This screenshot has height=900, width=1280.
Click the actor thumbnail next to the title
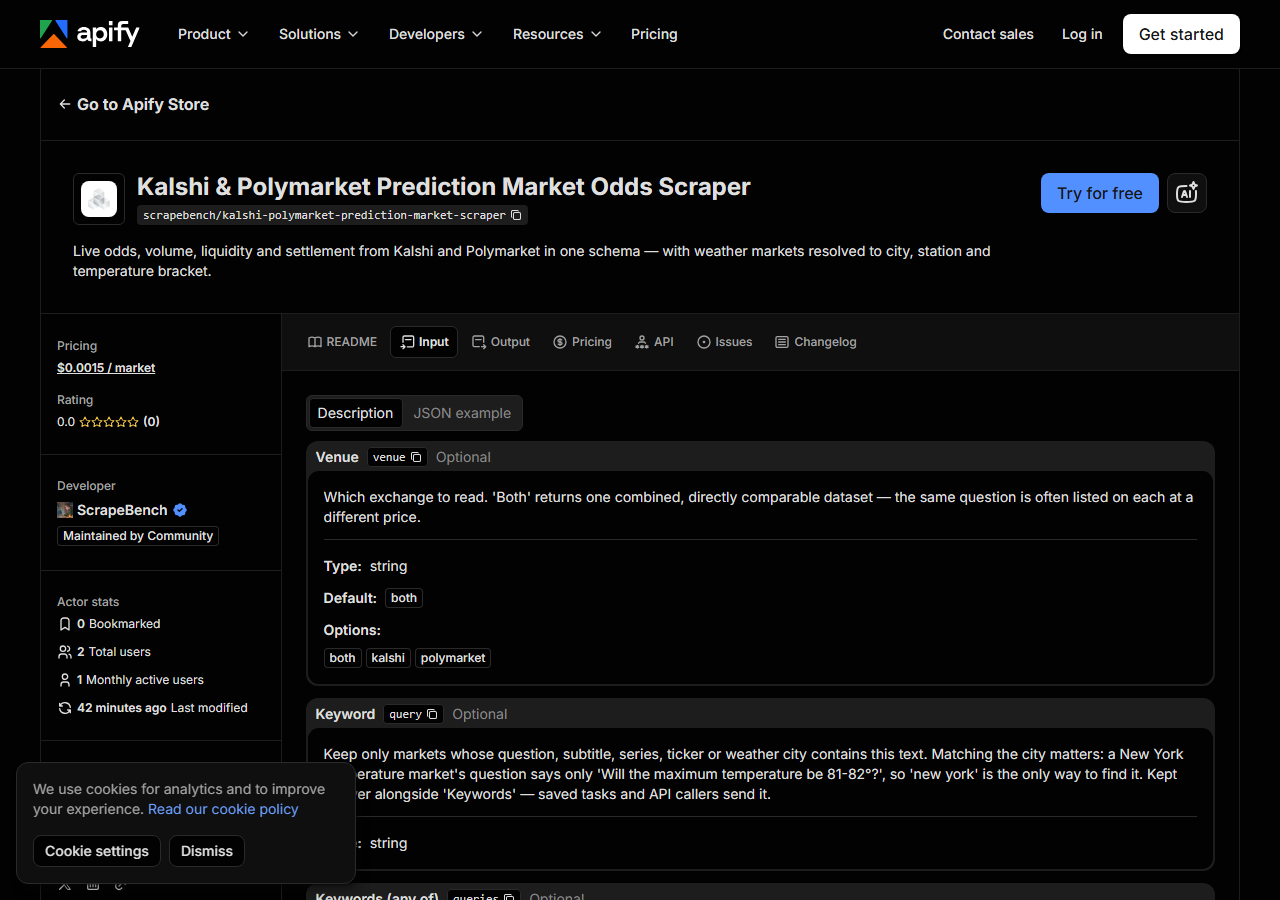coord(99,199)
